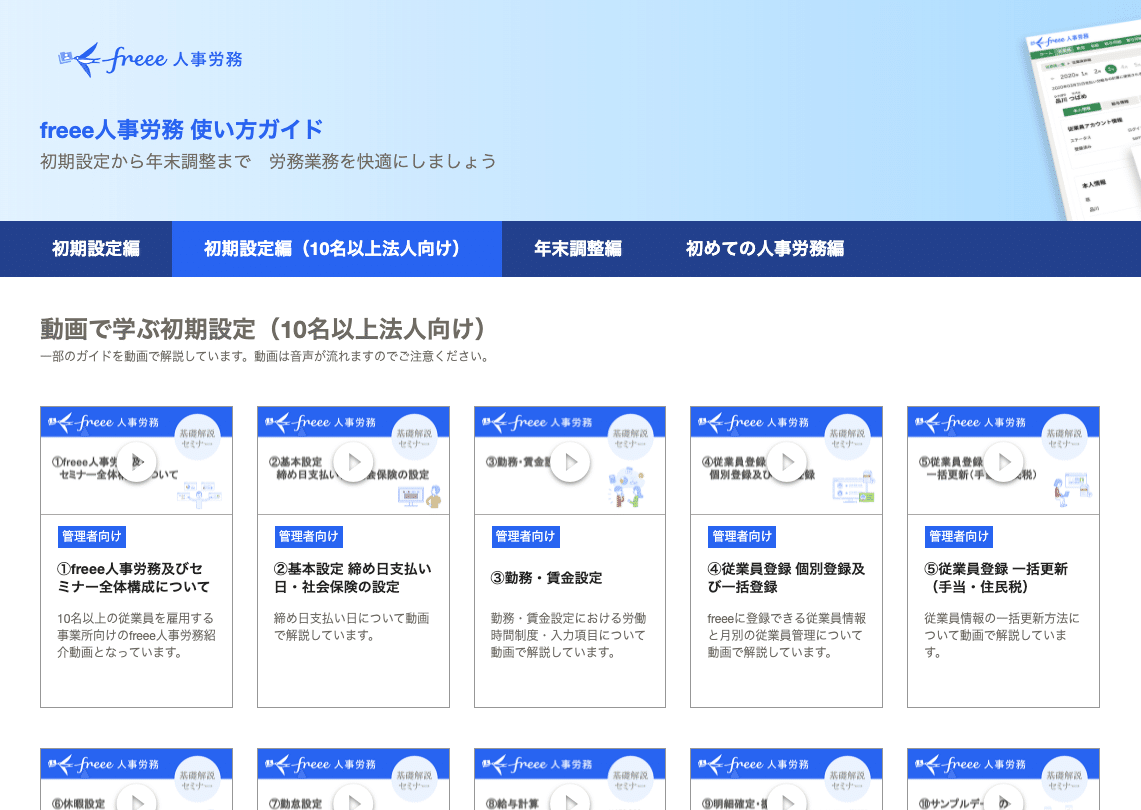Play the ④従業員登録 video
Screen dimensions: 1141x810
(x=786, y=462)
